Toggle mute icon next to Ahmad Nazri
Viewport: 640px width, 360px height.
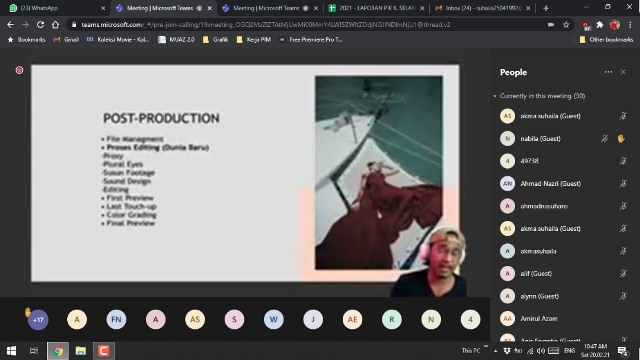pos(623,184)
